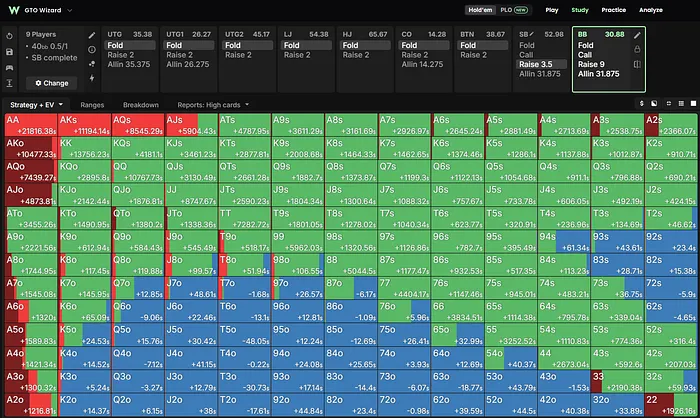Select CO Allin 14.275 action
Viewport: 700px width, 418px height.
(422, 64)
